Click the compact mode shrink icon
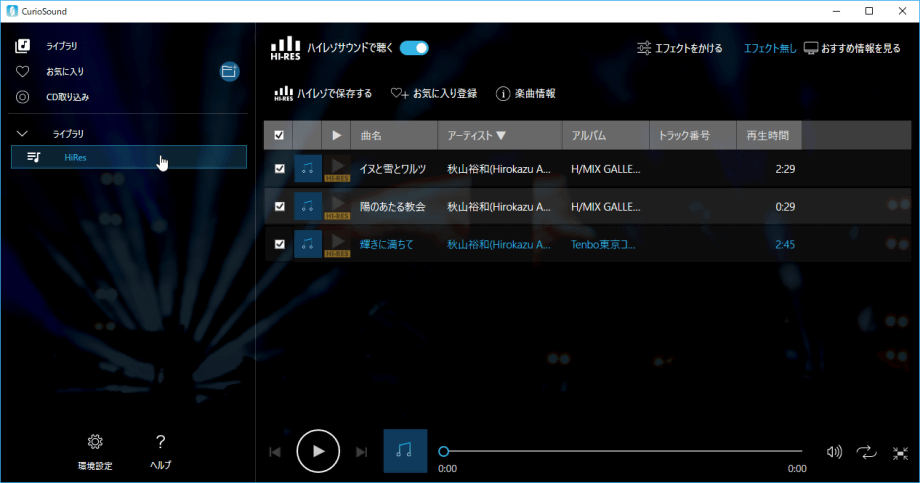The width and height of the screenshot is (920, 483). (900, 452)
